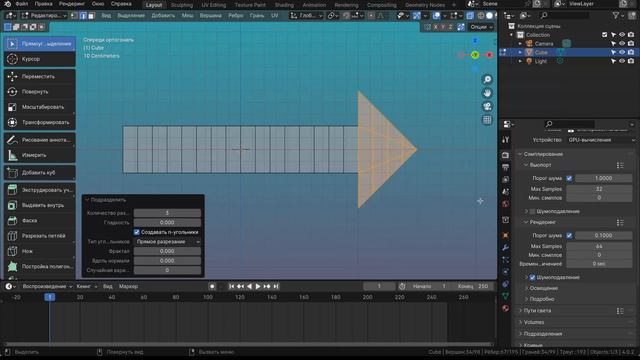640x360 pixels.
Task: Play the timeline animation forward
Action: click(258, 287)
